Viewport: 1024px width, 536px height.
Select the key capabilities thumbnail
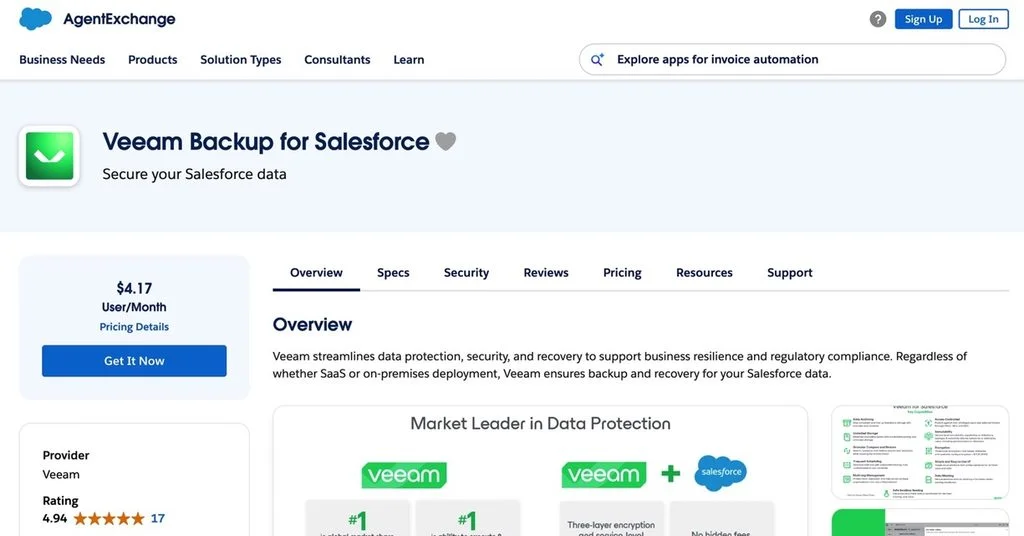(x=920, y=452)
